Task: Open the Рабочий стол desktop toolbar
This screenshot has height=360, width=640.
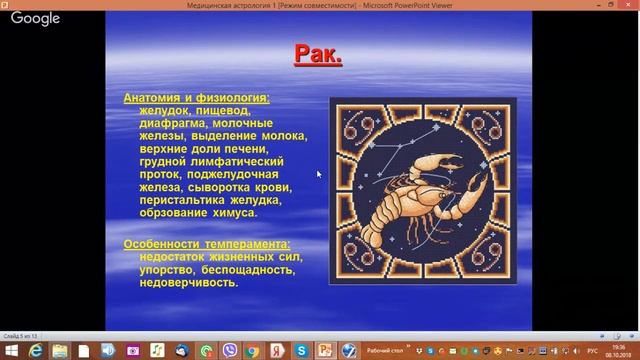Action: tap(385, 351)
